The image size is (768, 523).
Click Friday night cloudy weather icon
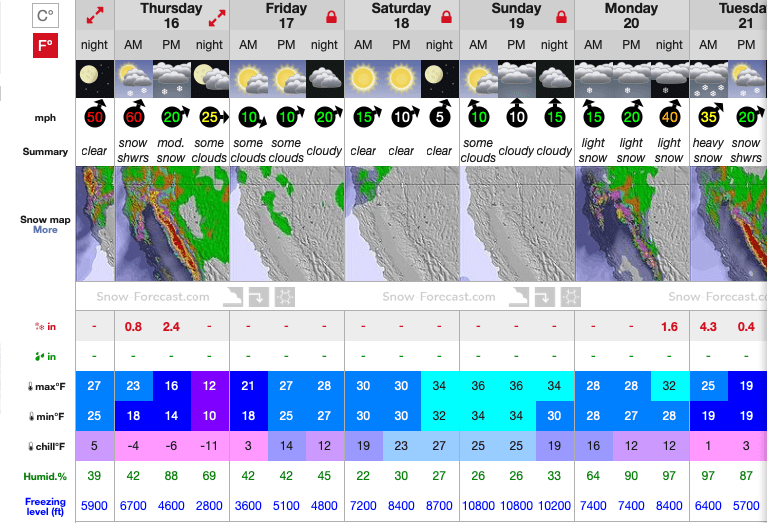(x=325, y=79)
